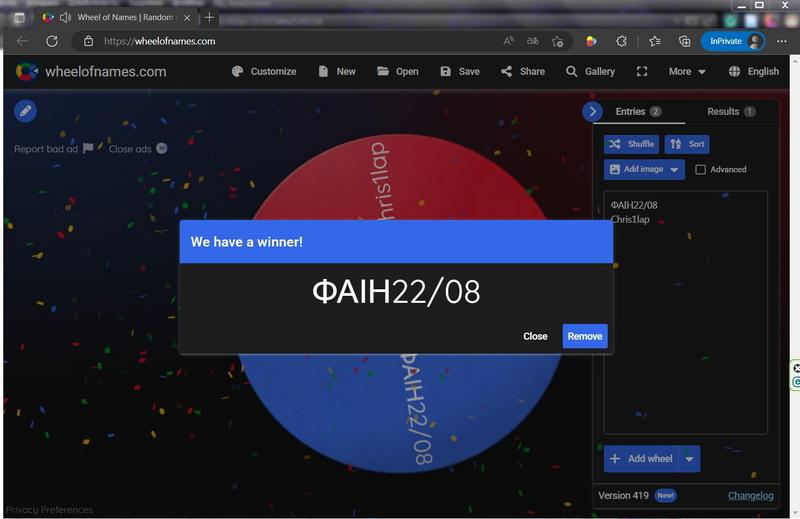Click the colorful Copilot toolbar icon
This screenshot has width=800, height=519.
[591, 41]
